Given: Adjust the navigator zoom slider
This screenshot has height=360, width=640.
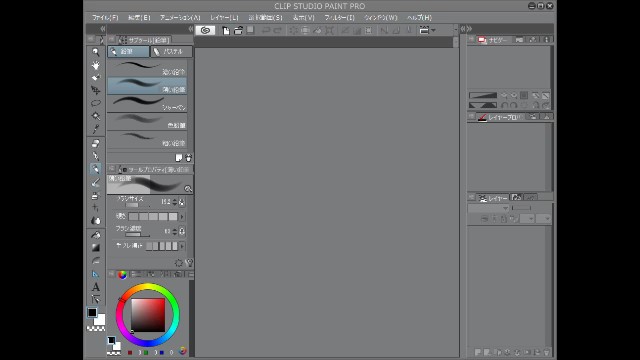Looking at the screenshot, I should pos(483,96).
